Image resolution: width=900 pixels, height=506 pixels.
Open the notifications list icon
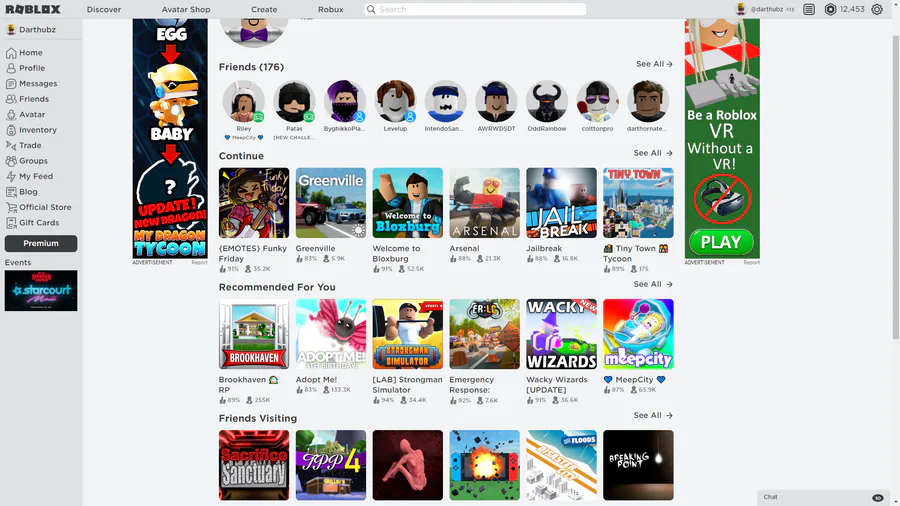(809, 9)
